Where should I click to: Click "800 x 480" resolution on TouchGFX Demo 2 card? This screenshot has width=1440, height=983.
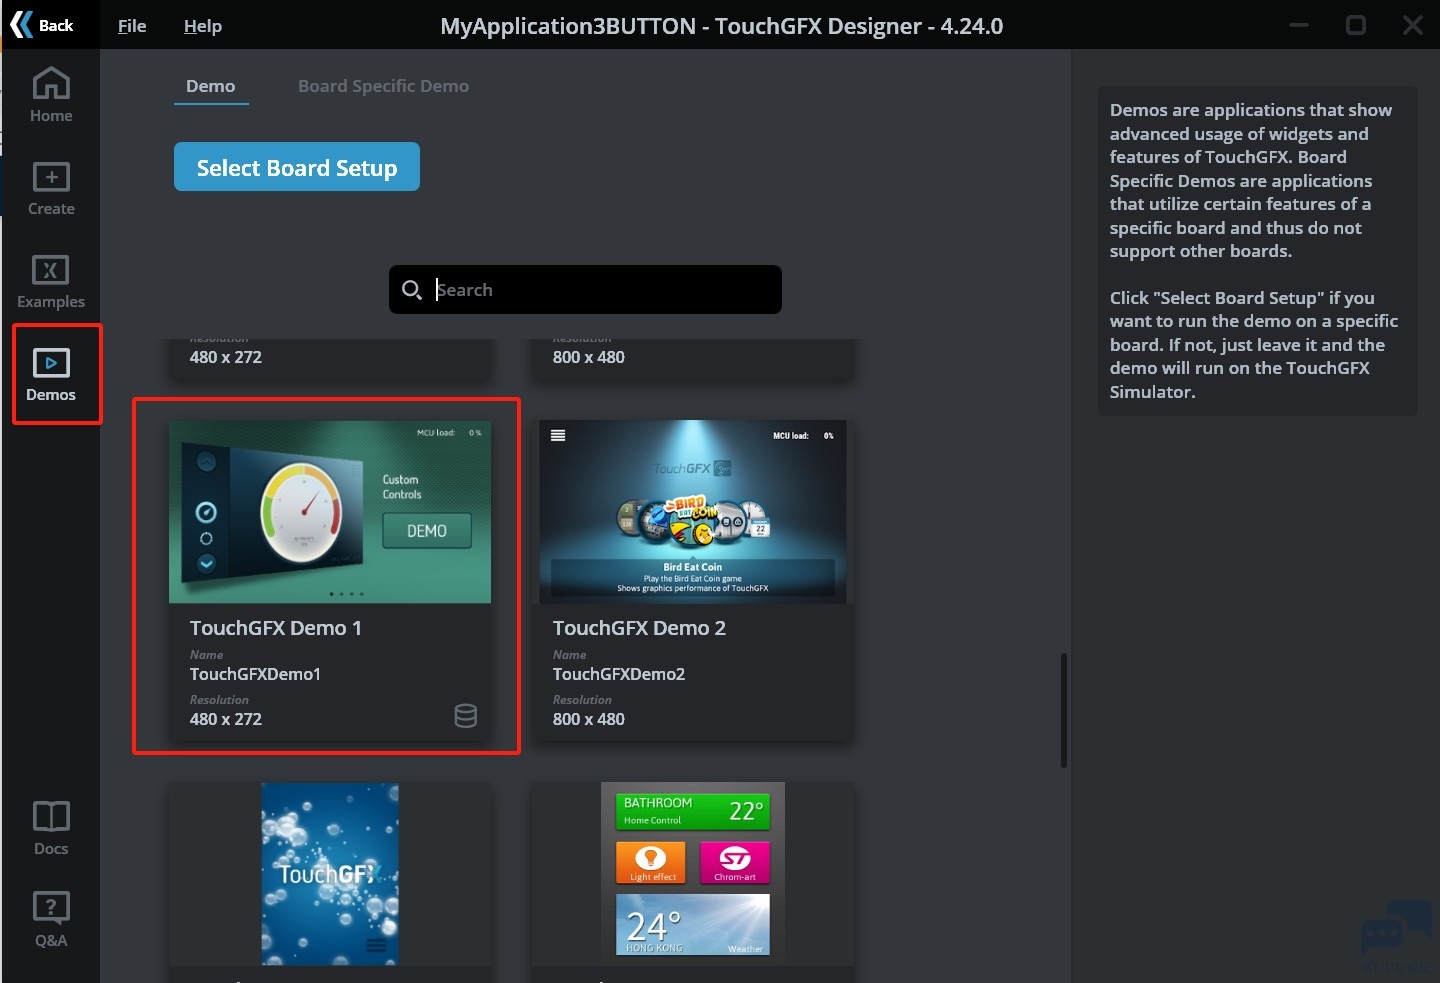click(x=589, y=719)
